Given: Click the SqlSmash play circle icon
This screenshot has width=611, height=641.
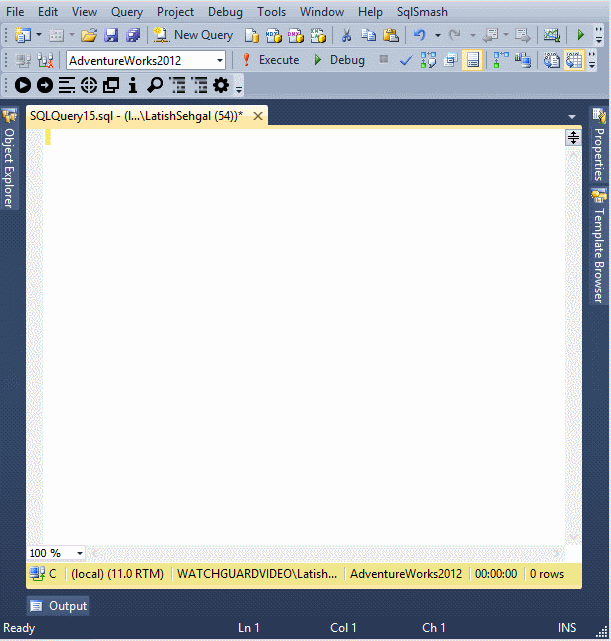Looking at the screenshot, I should pyautogui.click(x=23, y=85).
